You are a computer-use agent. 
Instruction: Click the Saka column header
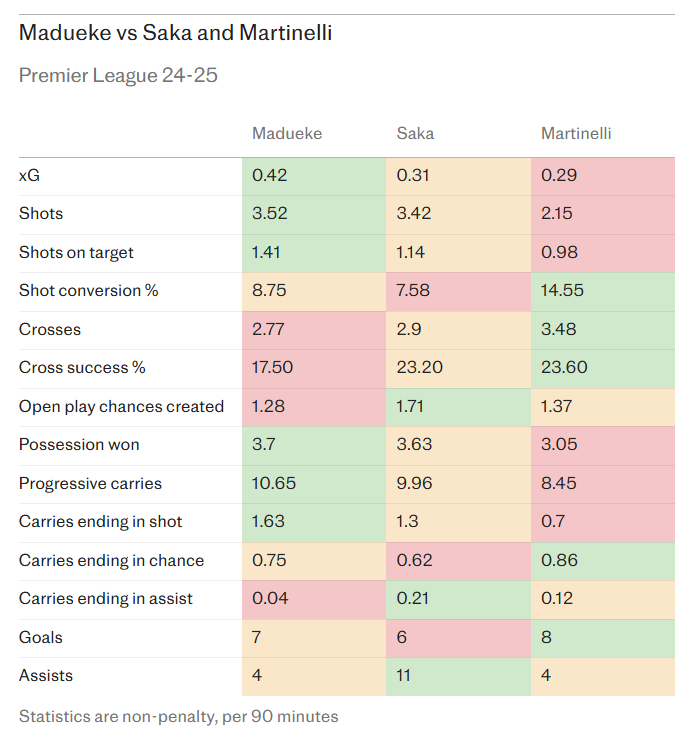pyautogui.click(x=415, y=133)
